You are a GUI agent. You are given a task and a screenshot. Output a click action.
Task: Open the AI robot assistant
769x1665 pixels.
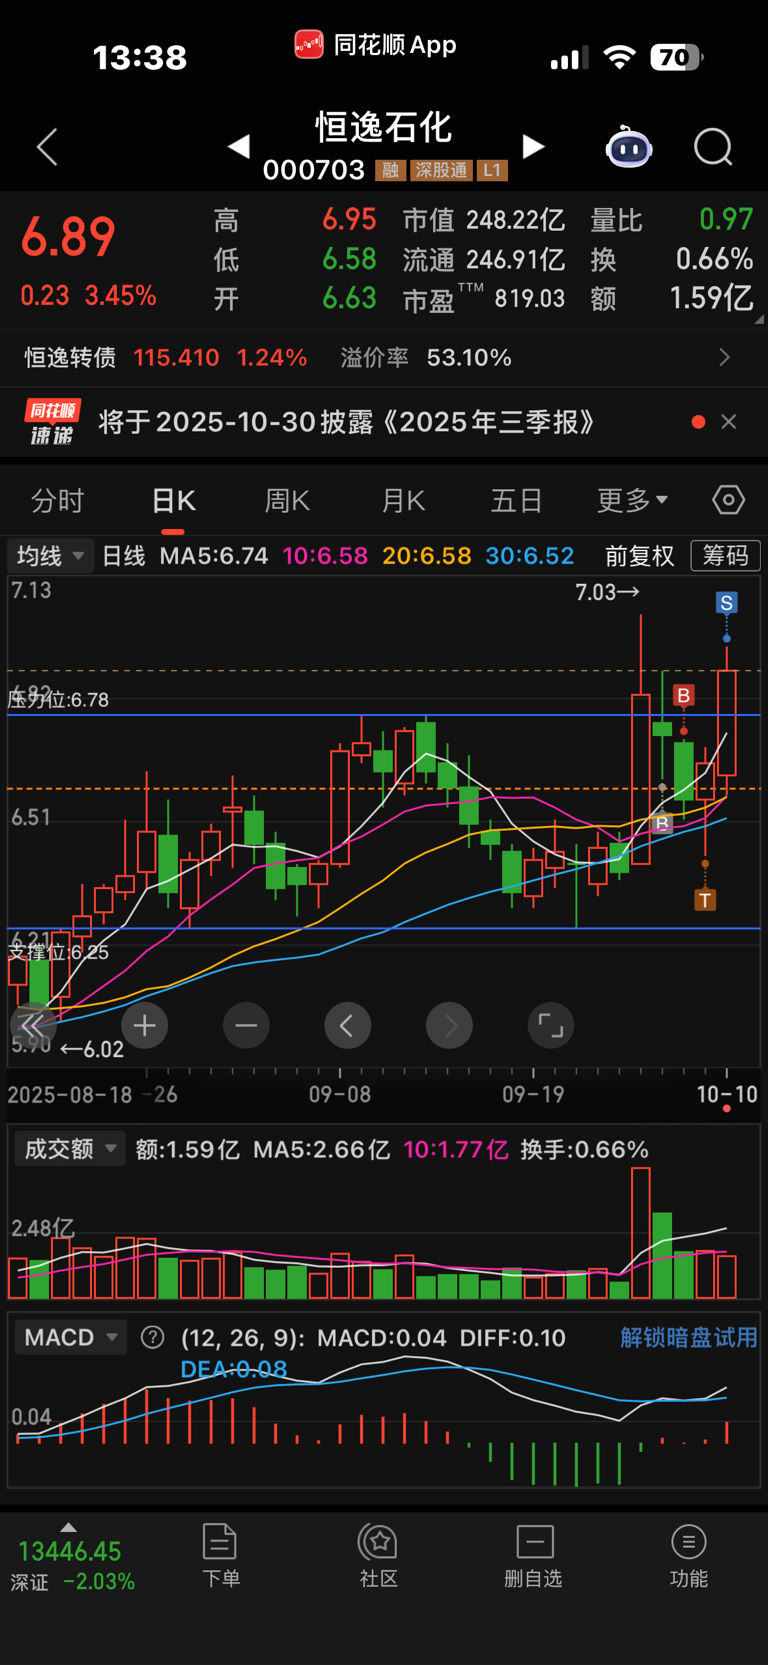coord(629,148)
